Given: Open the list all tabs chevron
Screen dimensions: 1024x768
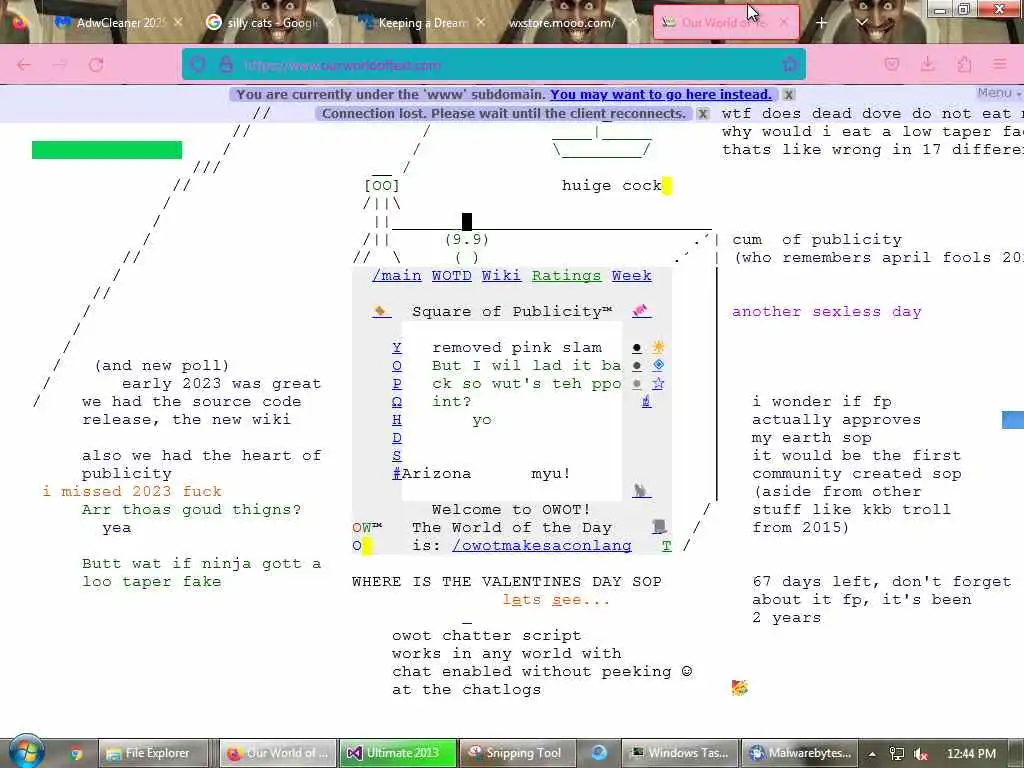Looking at the screenshot, I should 862,22.
